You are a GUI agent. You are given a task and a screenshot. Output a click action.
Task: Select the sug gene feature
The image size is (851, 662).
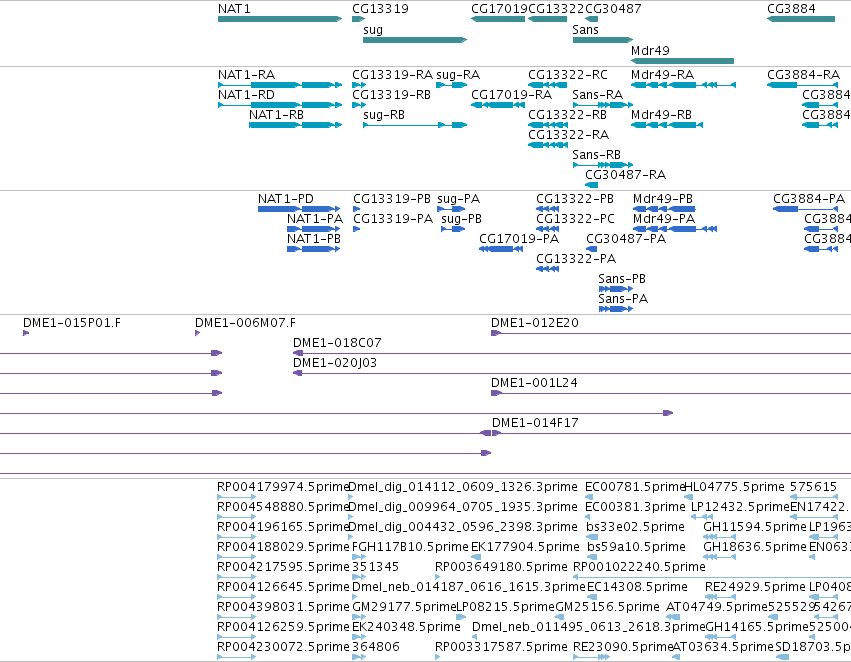[x=415, y=40]
